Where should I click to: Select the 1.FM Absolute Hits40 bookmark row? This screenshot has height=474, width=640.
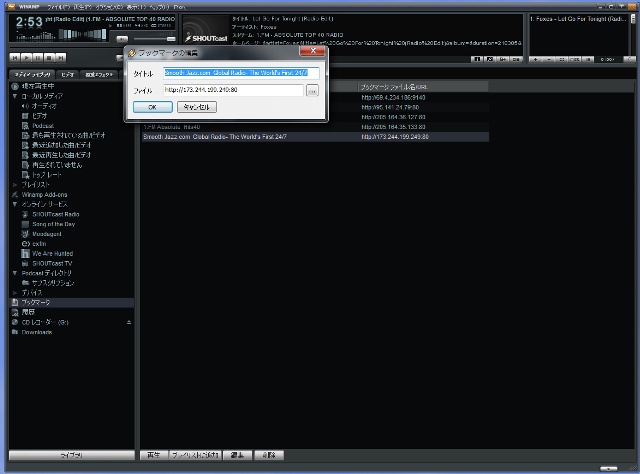(315, 127)
